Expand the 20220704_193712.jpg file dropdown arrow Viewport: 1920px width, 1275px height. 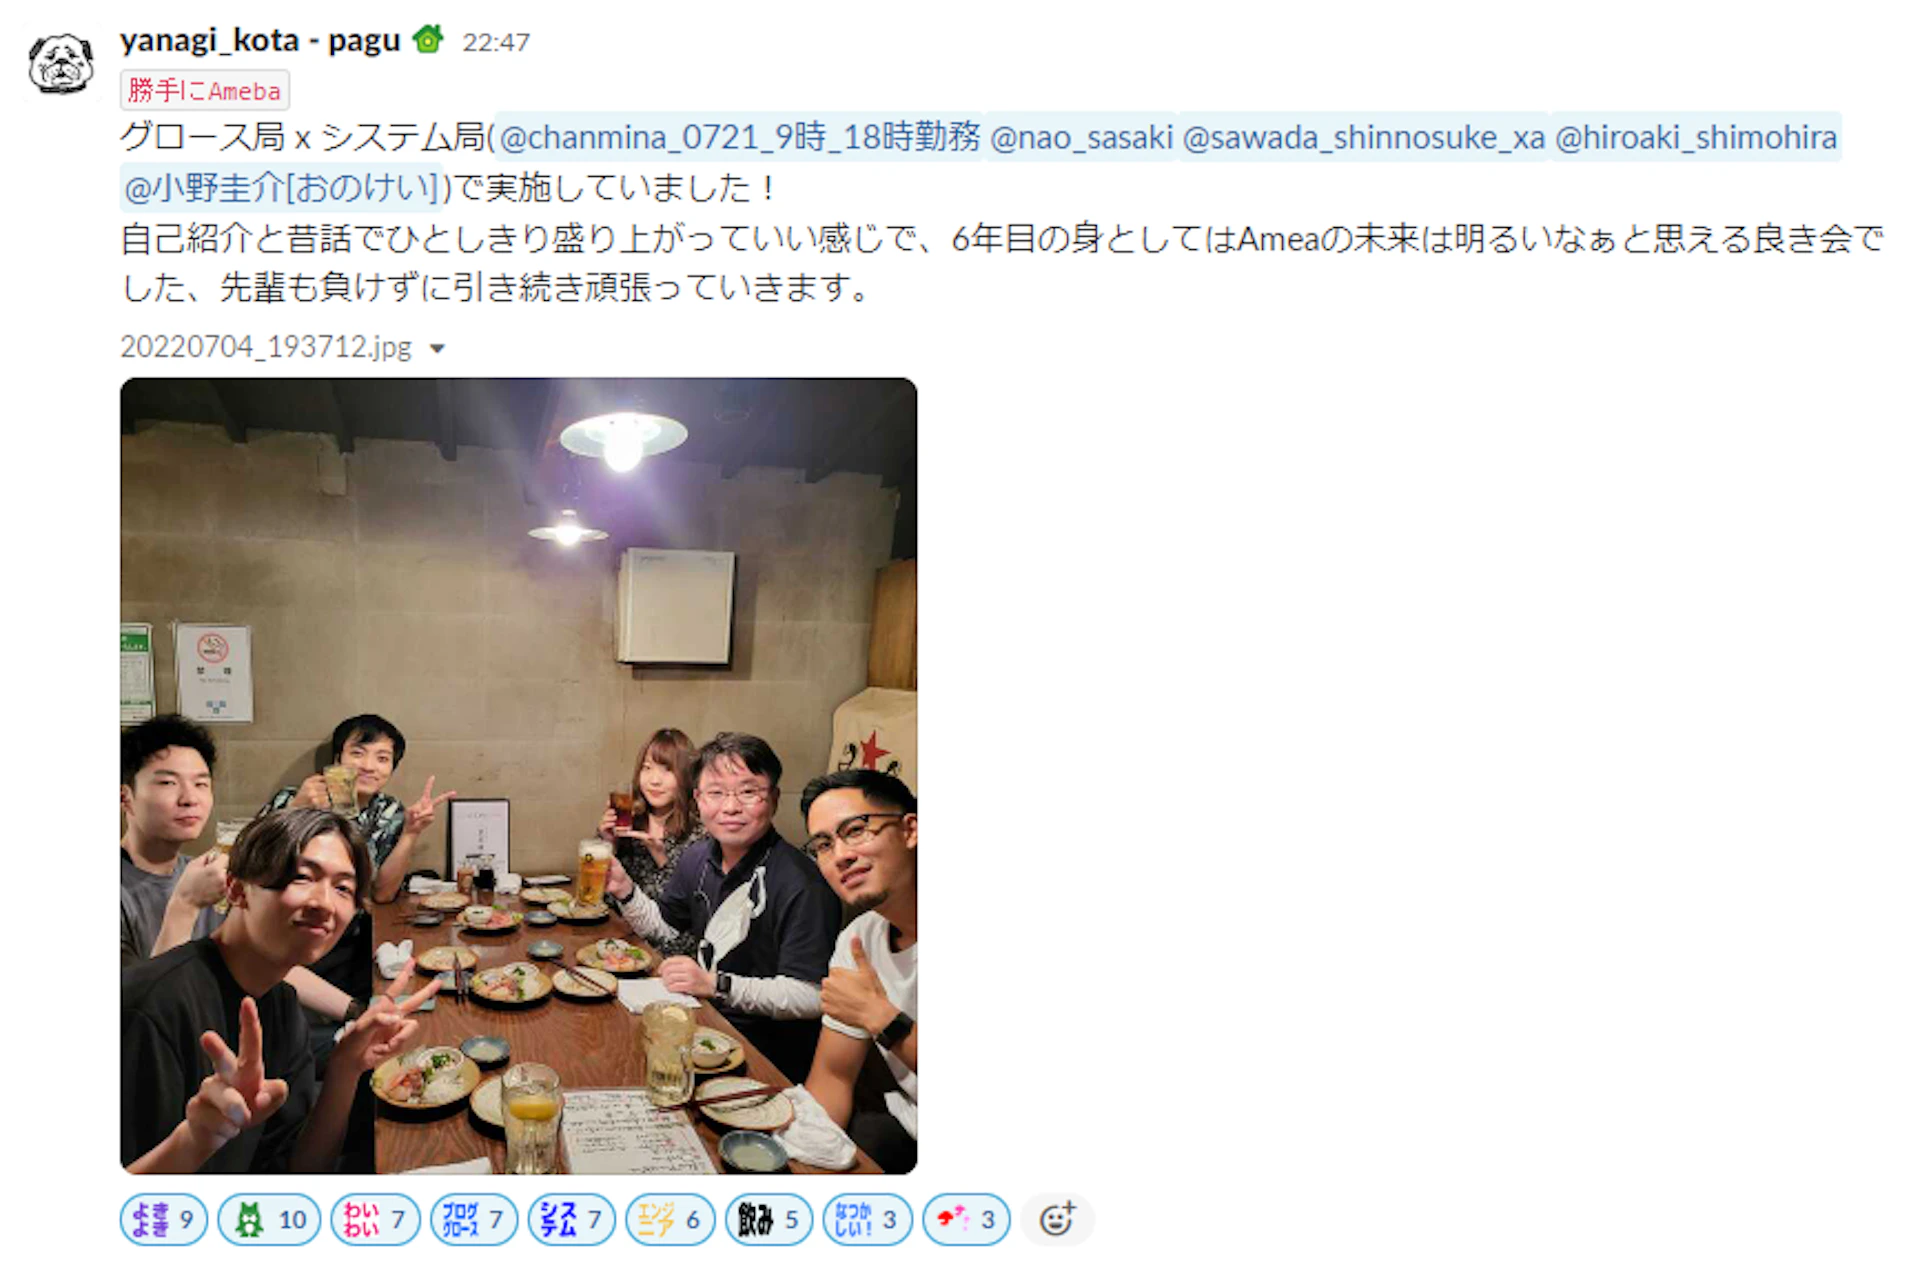click(x=437, y=349)
